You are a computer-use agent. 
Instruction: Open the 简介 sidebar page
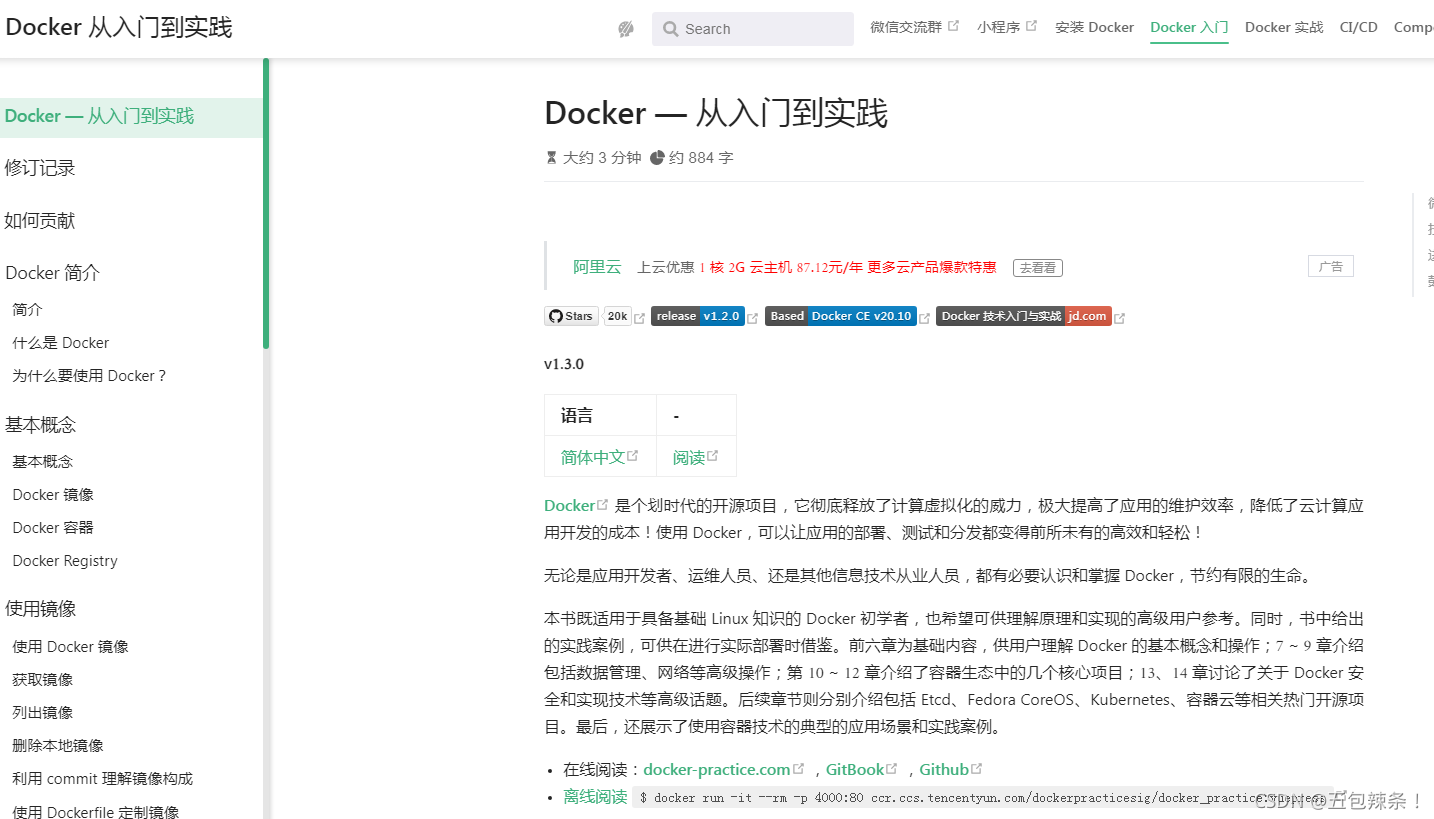coord(28,310)
